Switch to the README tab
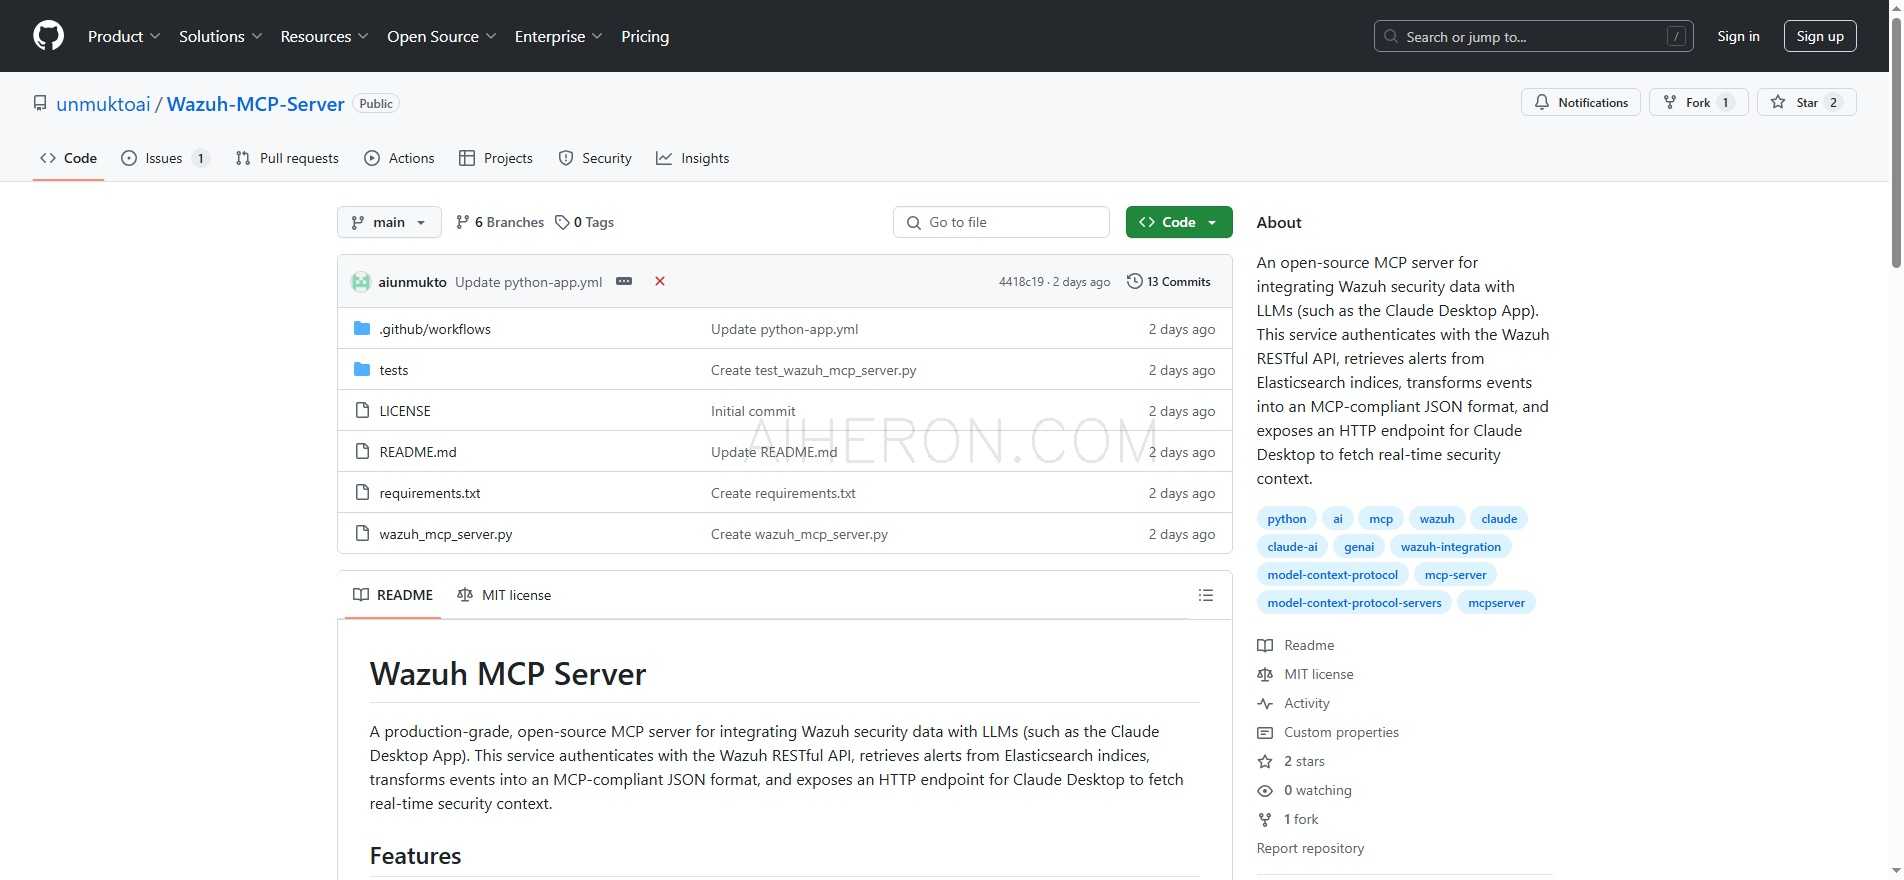The width and height of the screenshot is (1904, 880). point(393,595)
